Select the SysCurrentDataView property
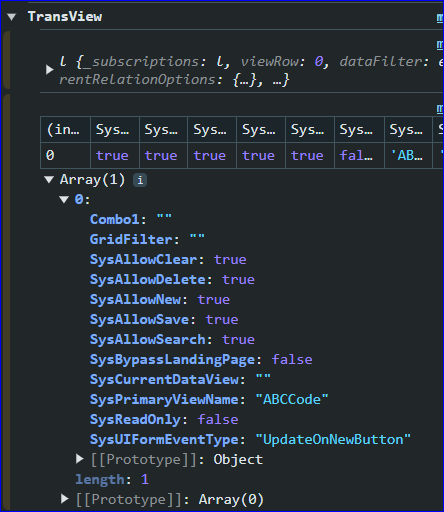Viewport: 444px width, 512px height. coord(180,379)
